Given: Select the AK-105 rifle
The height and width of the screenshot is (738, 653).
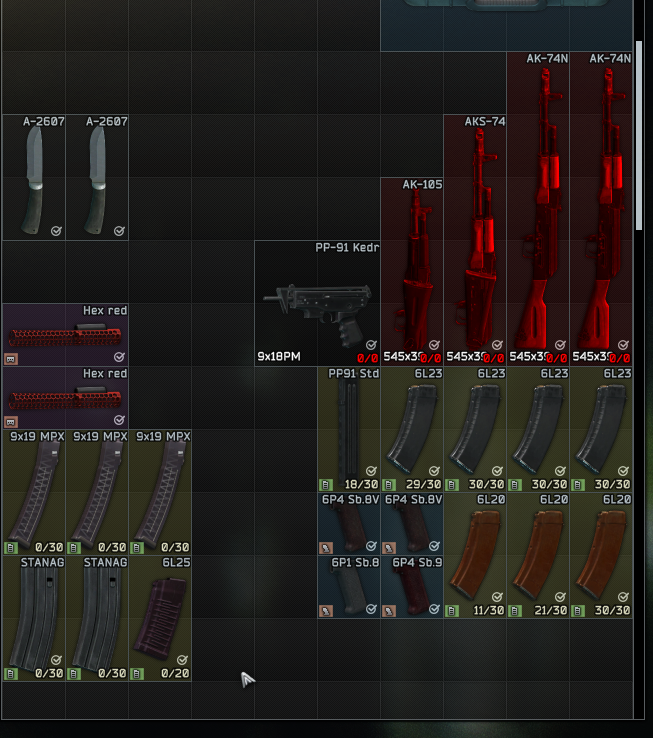Looking at the screenshot, I should (x=412, y=272).
